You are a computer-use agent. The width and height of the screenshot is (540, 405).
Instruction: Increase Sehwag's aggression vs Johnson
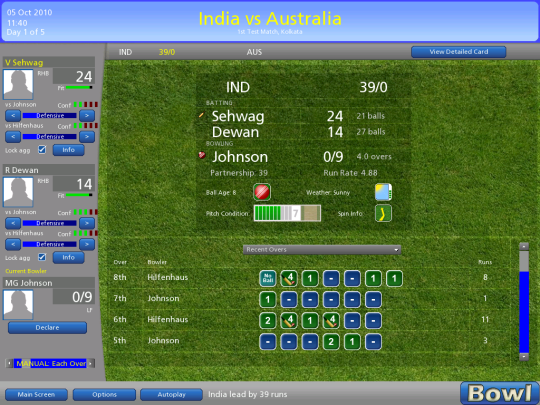(x=87, y=115)
